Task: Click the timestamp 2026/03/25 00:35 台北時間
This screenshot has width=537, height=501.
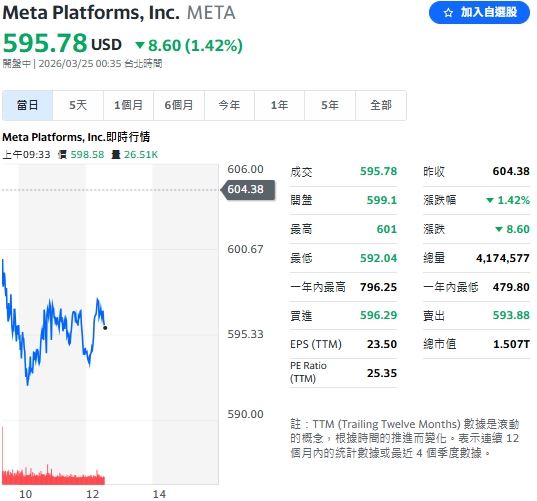Action: (x=100, y=64)
